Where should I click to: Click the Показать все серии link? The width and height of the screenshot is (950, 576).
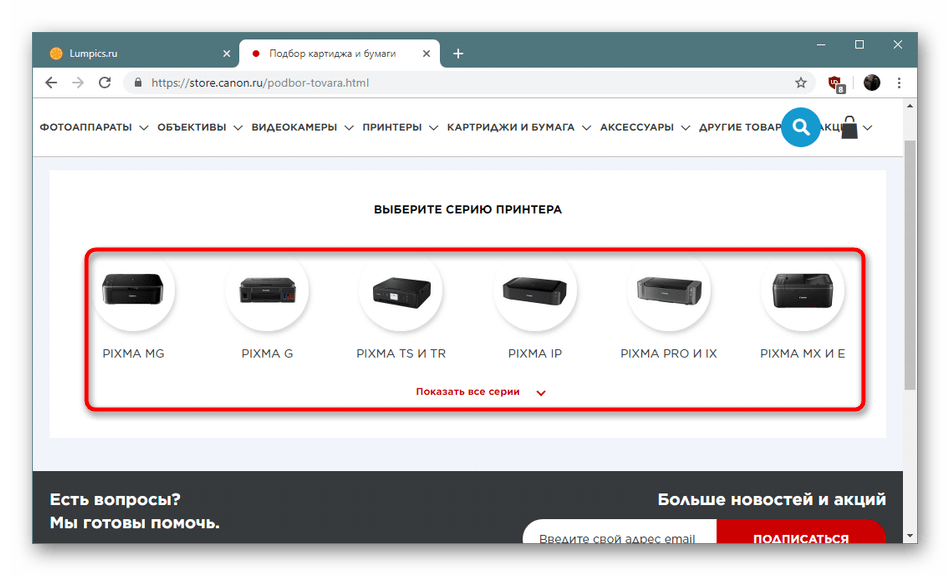point(468,392)
